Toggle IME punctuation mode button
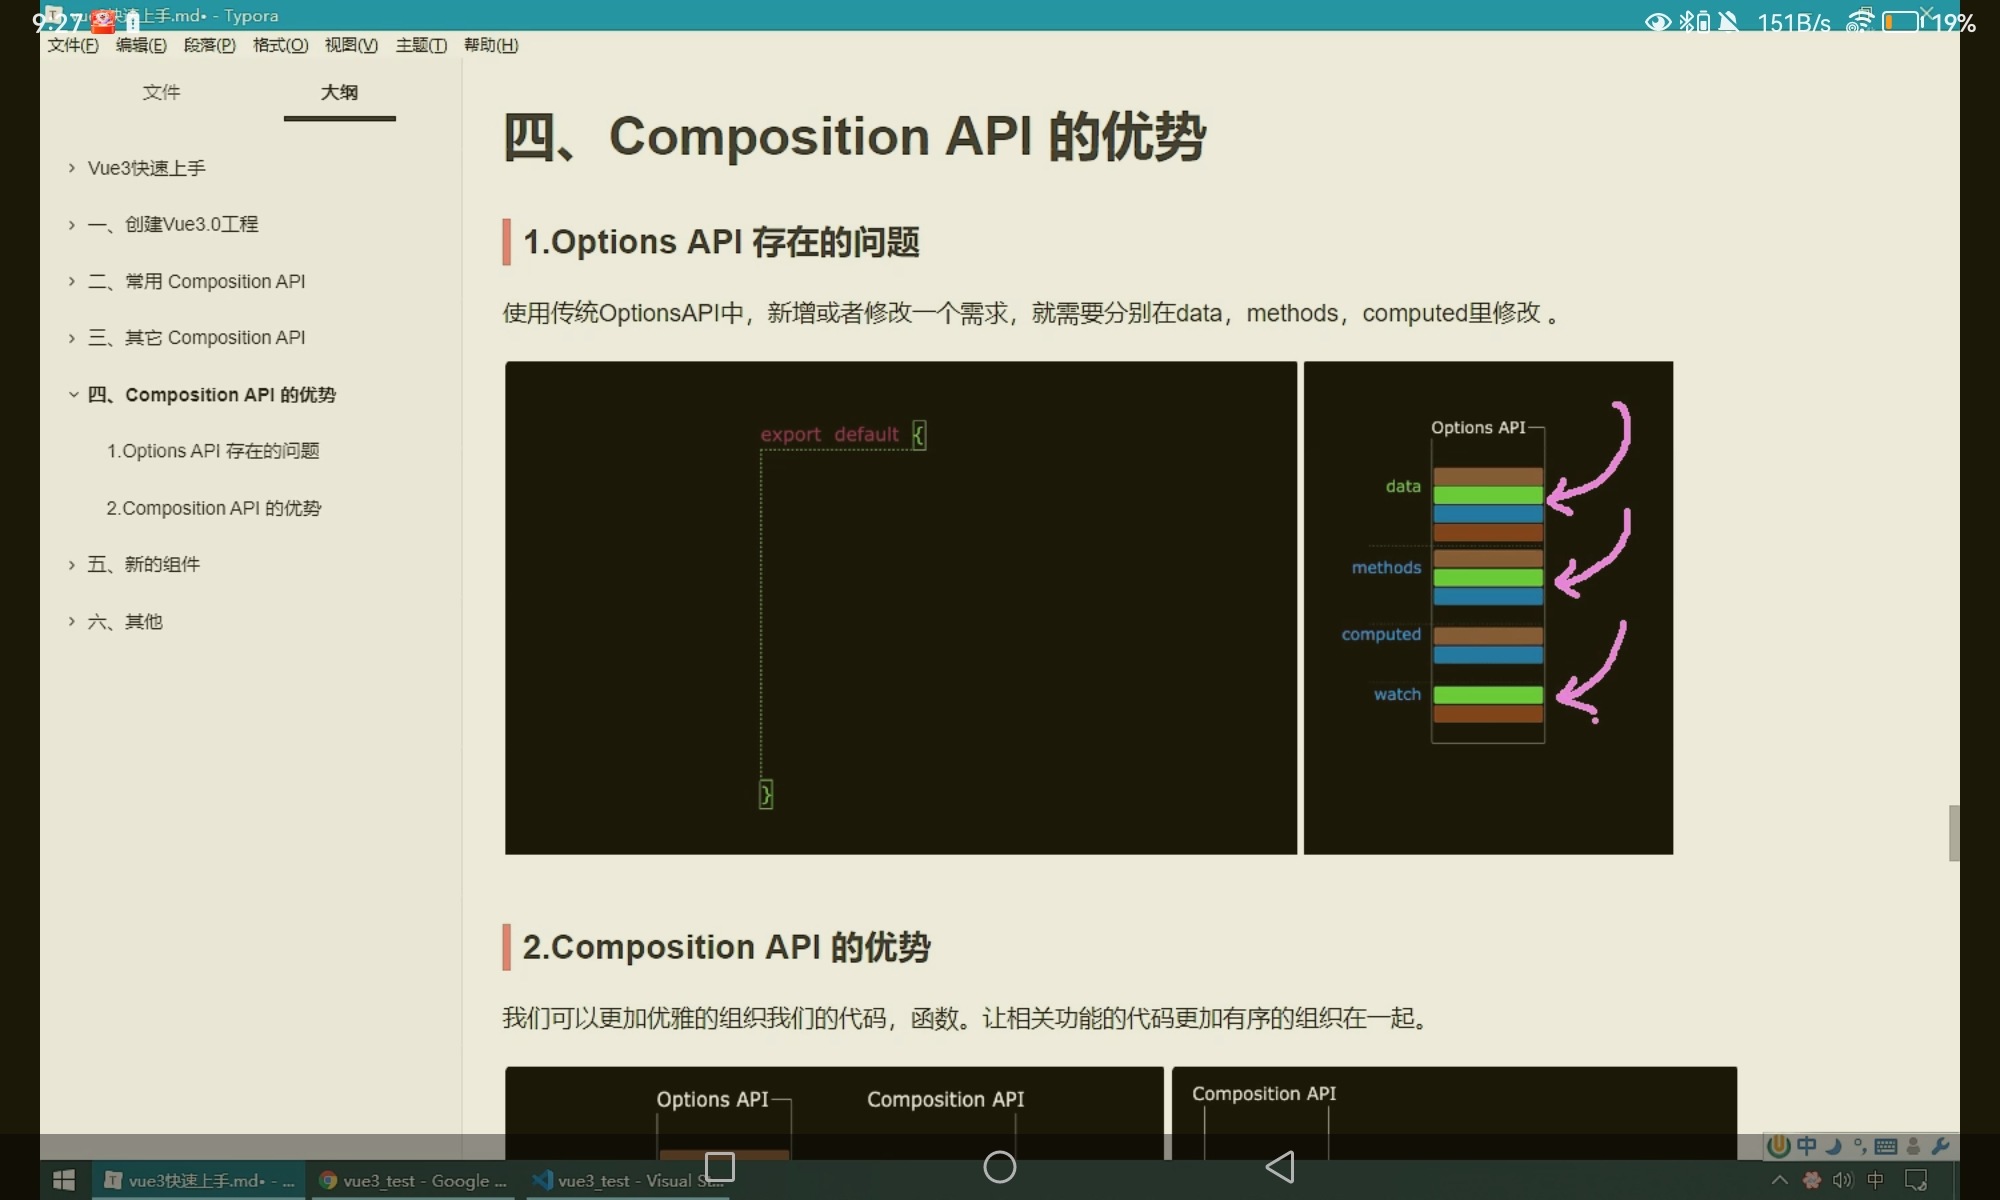Viewport: 2000px width, 1200px height. [x=1859, y=1146]
